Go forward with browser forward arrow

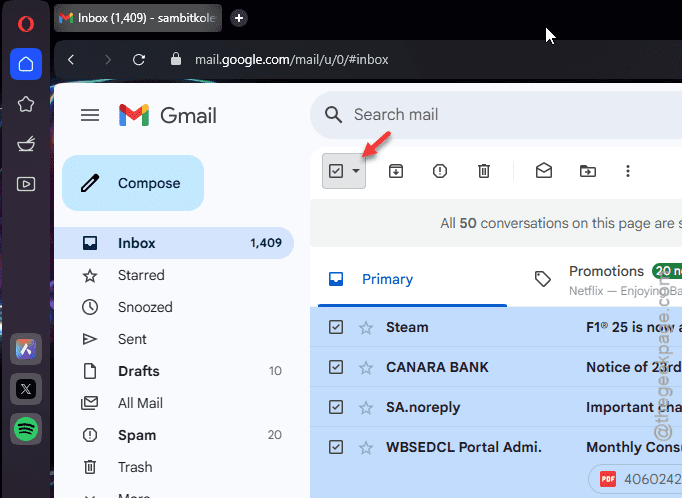[x=107, y=60]
